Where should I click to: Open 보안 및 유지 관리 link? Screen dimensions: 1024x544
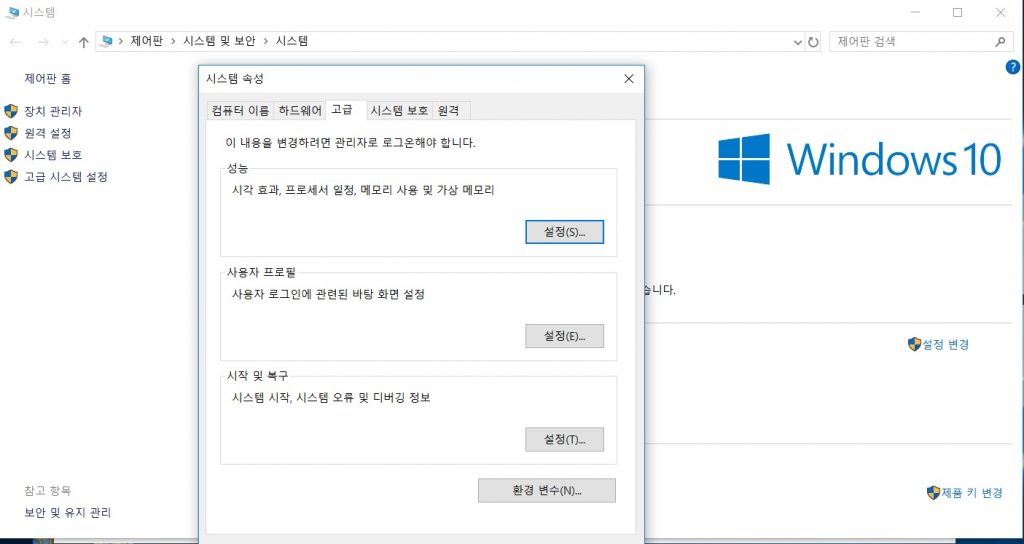click(67, 513)
